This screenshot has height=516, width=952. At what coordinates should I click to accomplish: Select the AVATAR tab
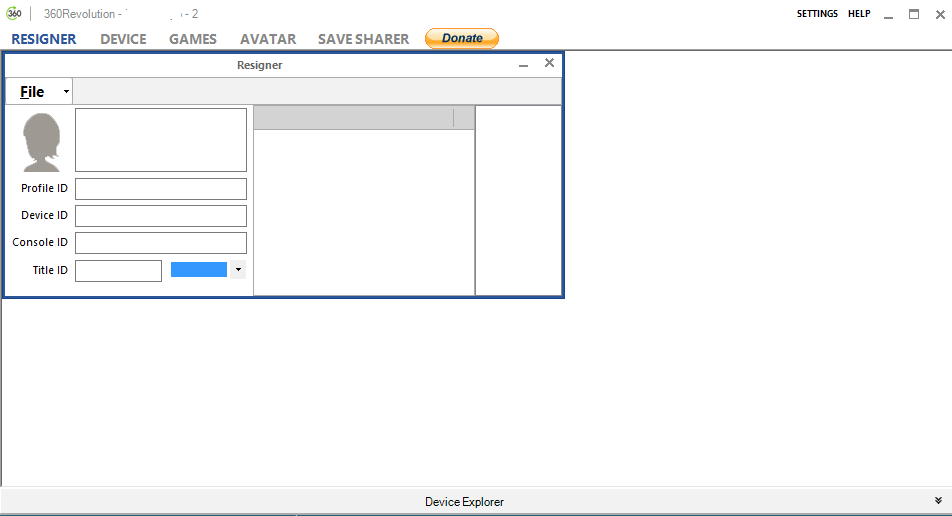click(268, 39)
